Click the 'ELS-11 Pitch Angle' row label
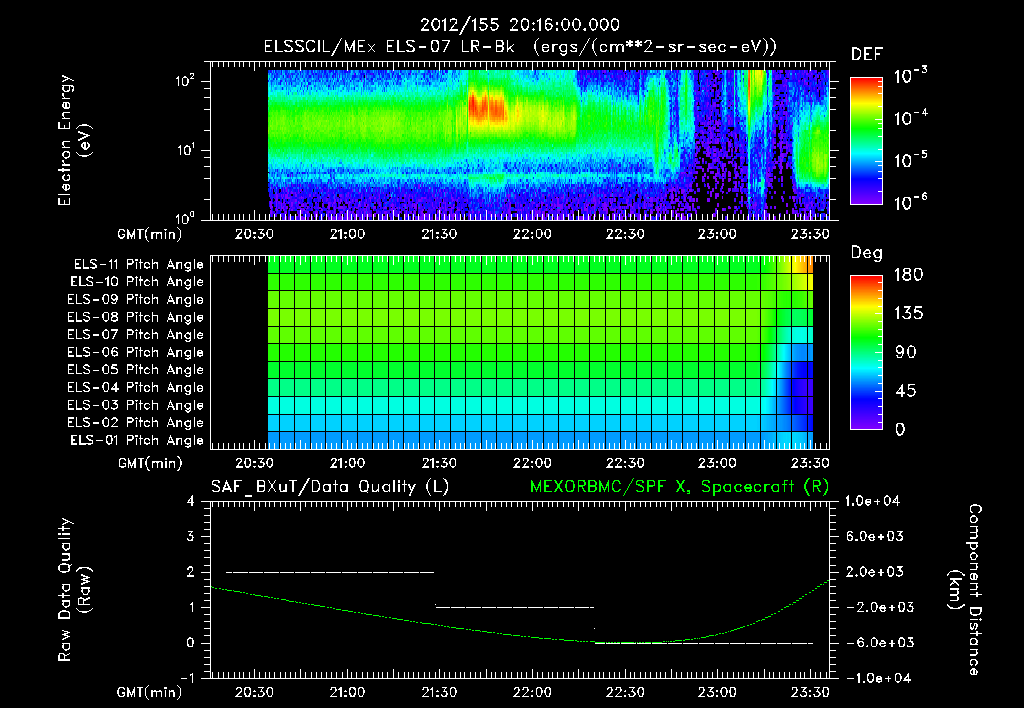Screen dimensions: 1024x708 click(x=138, y=265)
